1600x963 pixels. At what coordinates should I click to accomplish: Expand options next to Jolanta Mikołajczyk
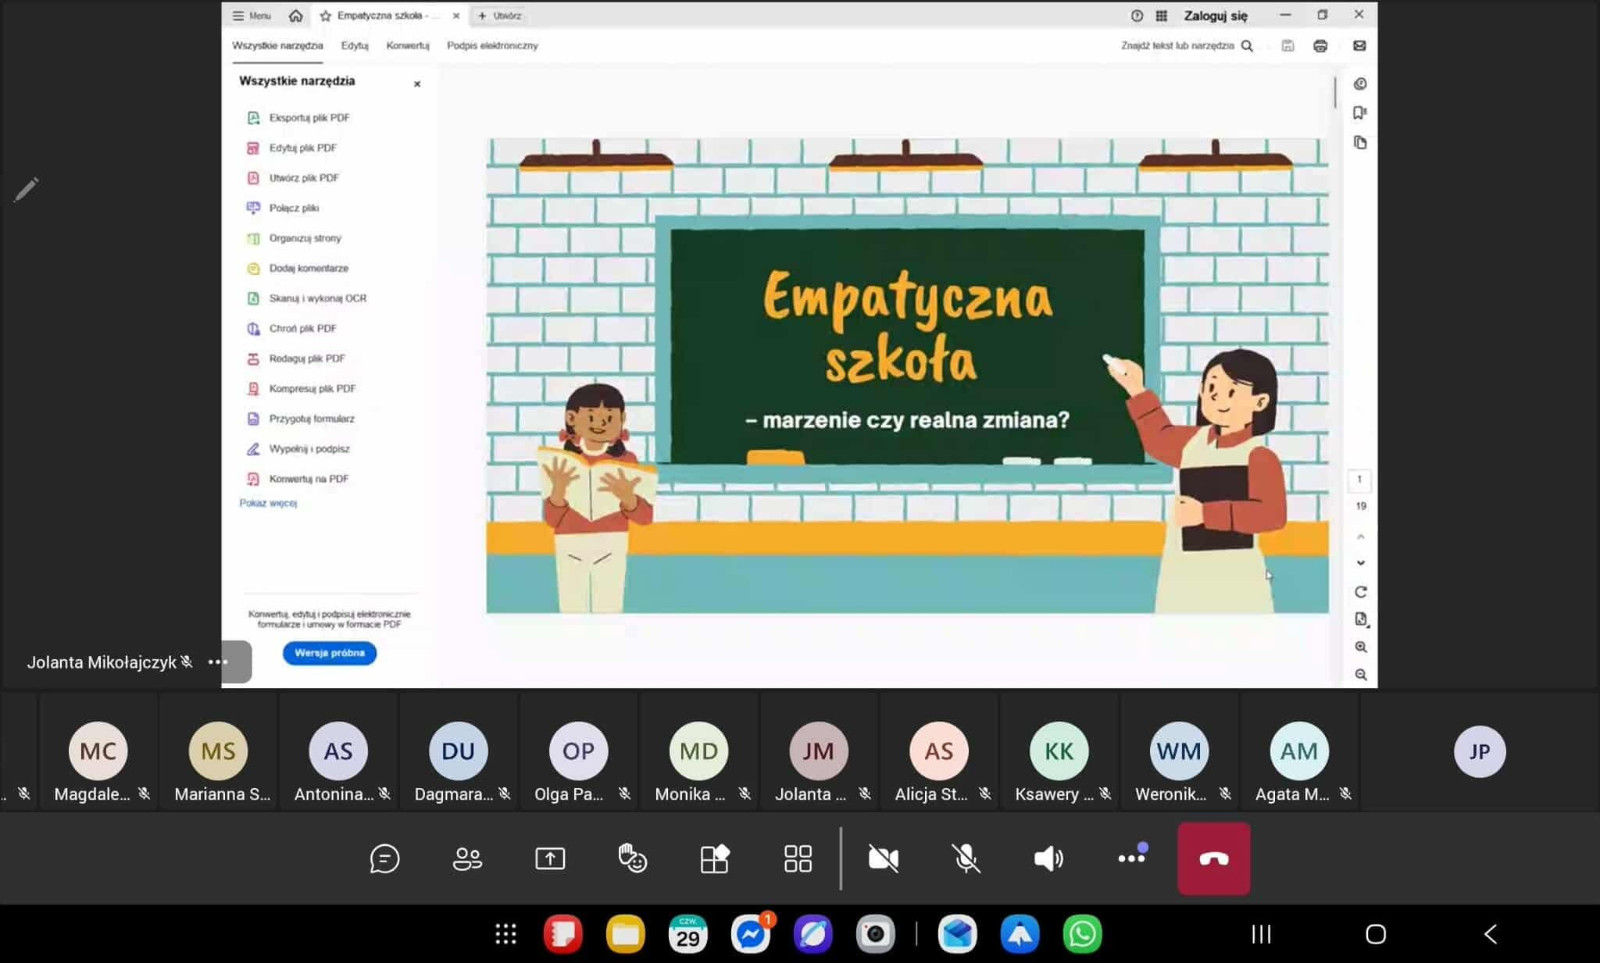pyautogui.click(x=218, y=662)
